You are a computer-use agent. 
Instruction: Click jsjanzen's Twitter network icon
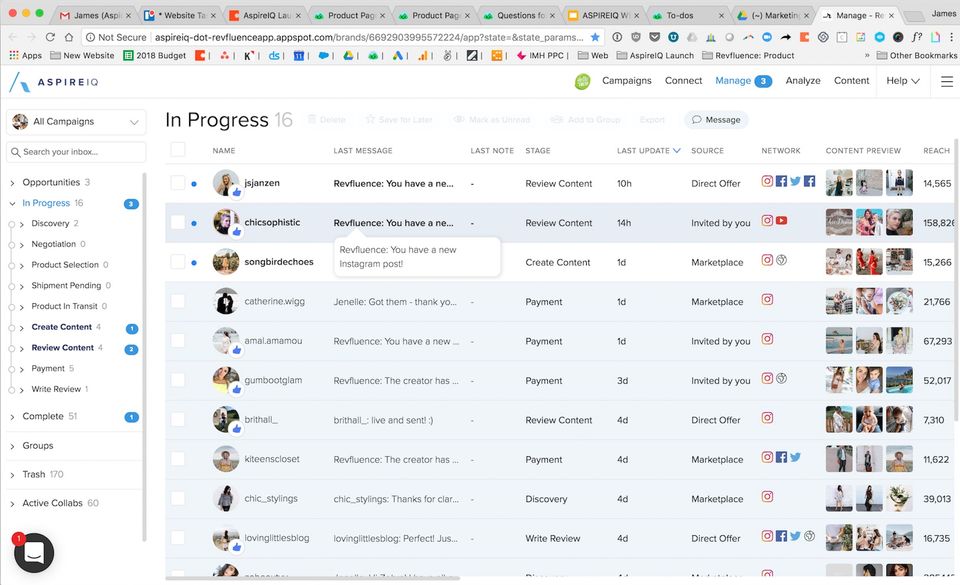pos(795,182)
